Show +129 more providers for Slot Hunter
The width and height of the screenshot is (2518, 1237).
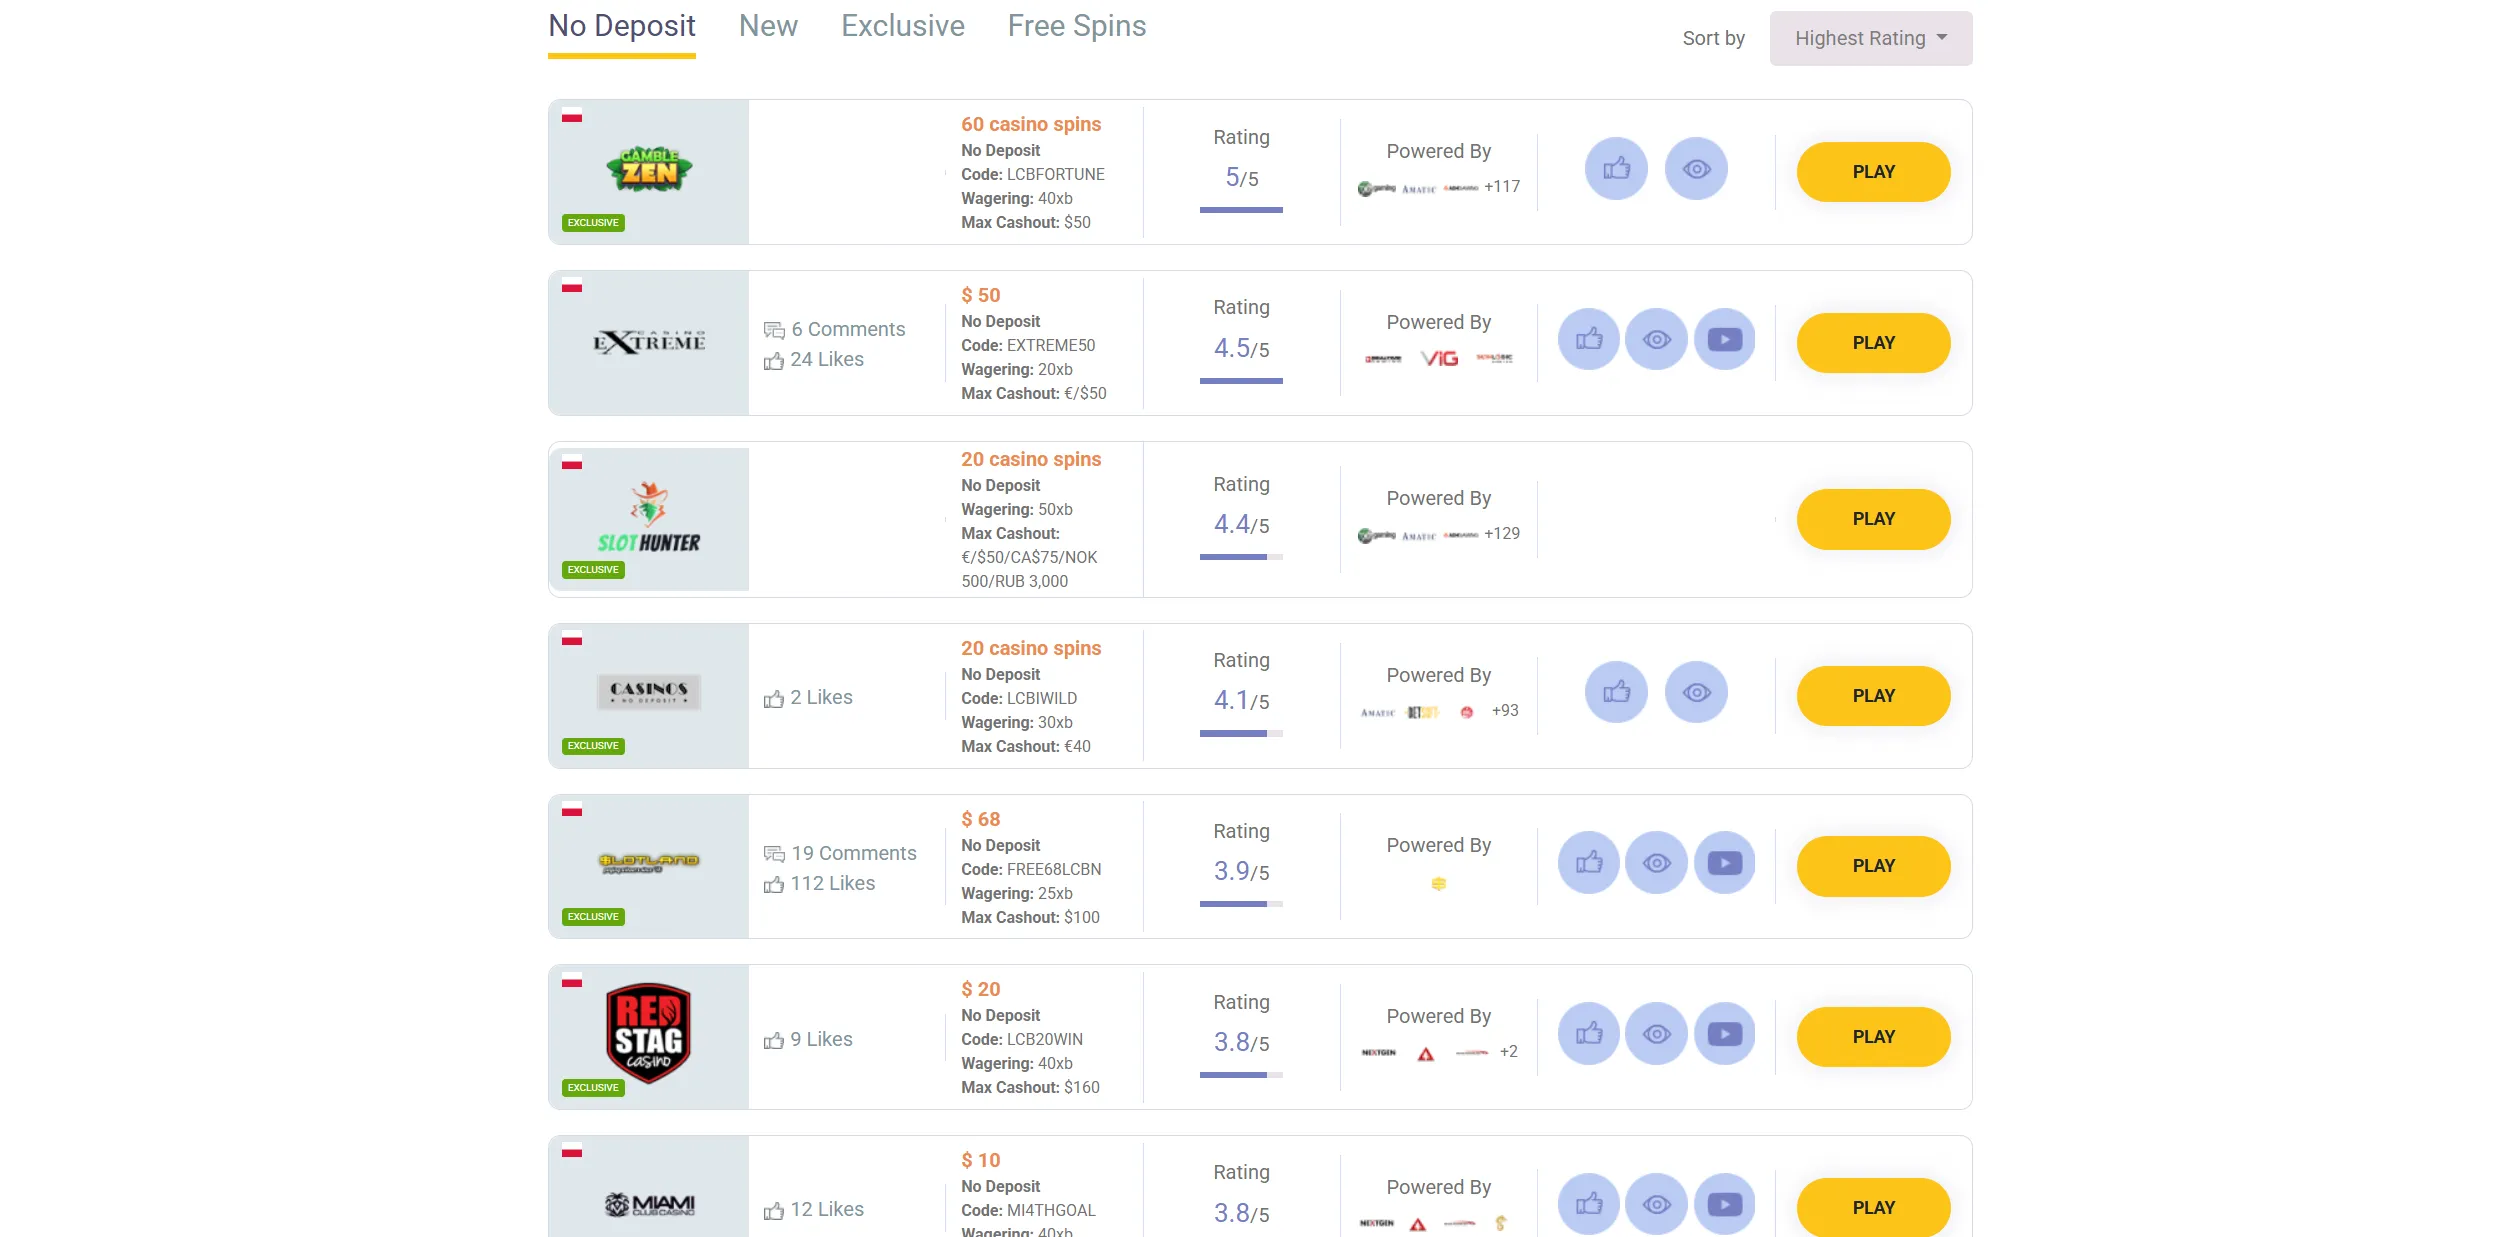(1502, 533)
